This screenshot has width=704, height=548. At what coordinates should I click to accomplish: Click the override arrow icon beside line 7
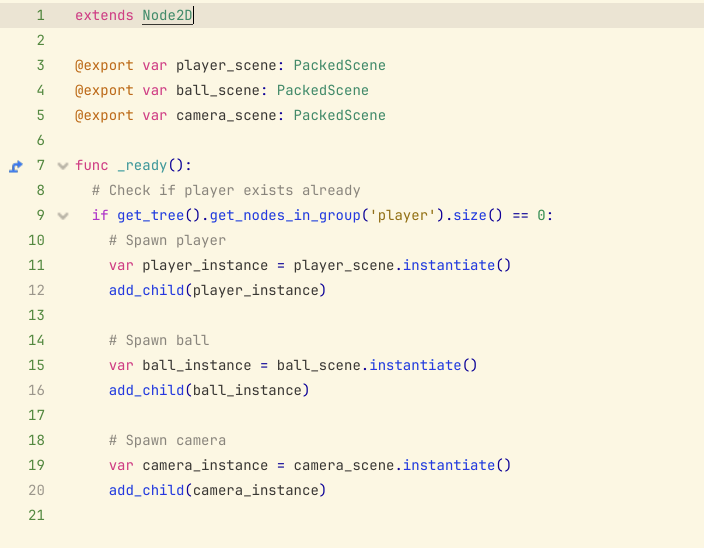[x=16, y=166]
